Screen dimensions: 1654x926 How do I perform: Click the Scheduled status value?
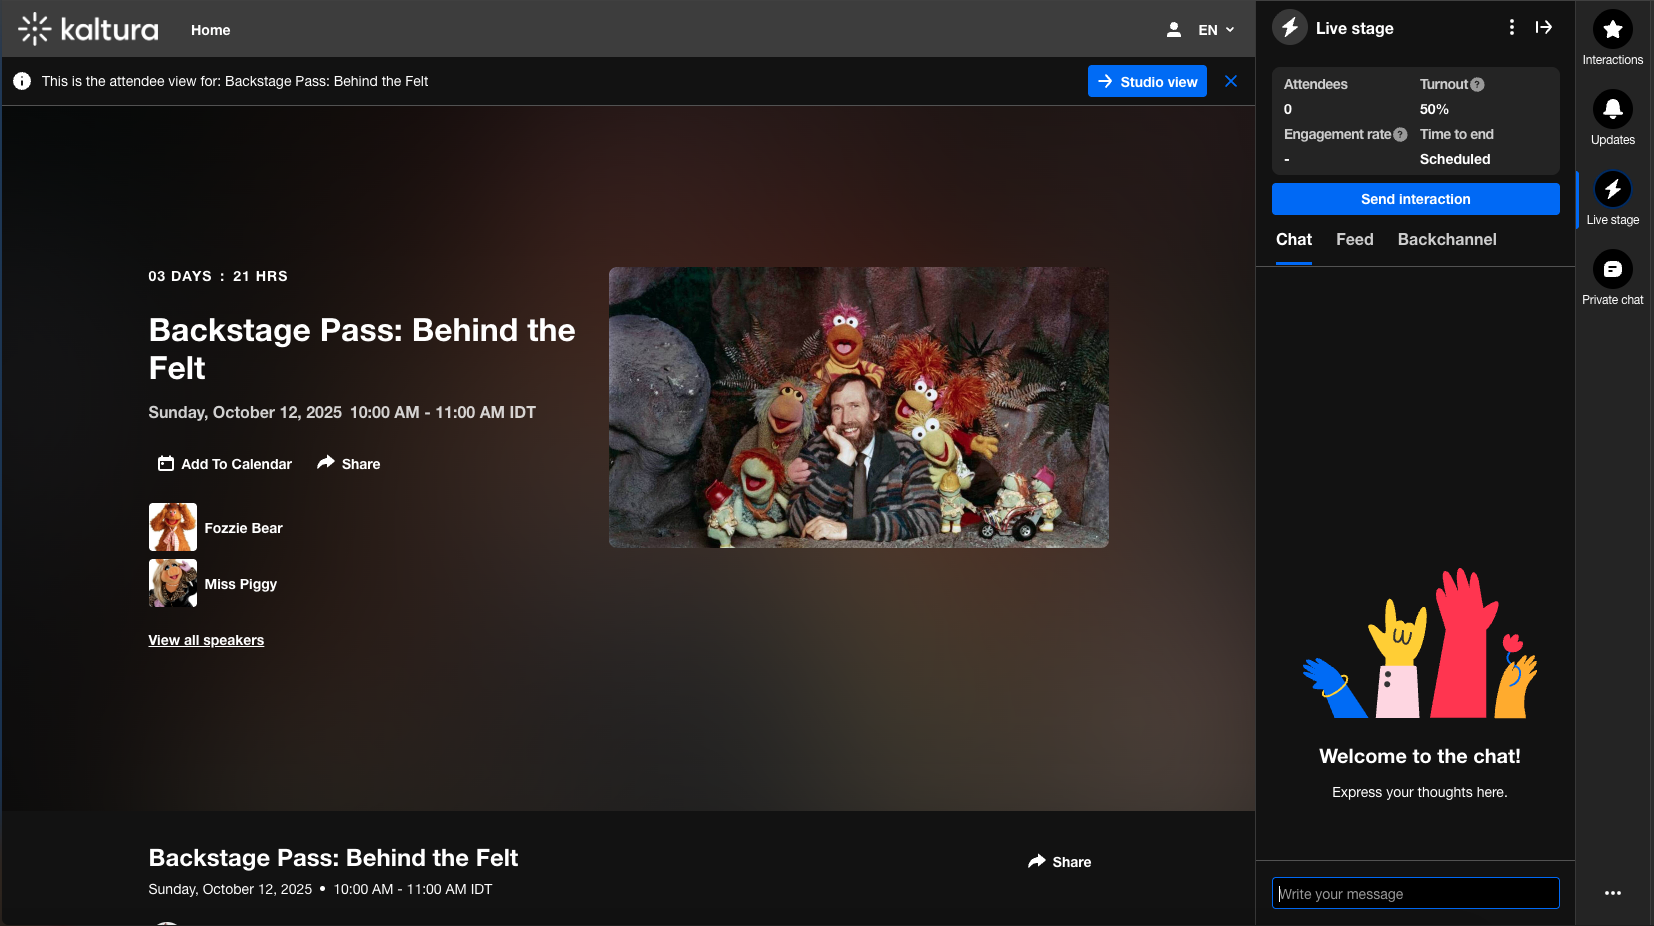1455,159
